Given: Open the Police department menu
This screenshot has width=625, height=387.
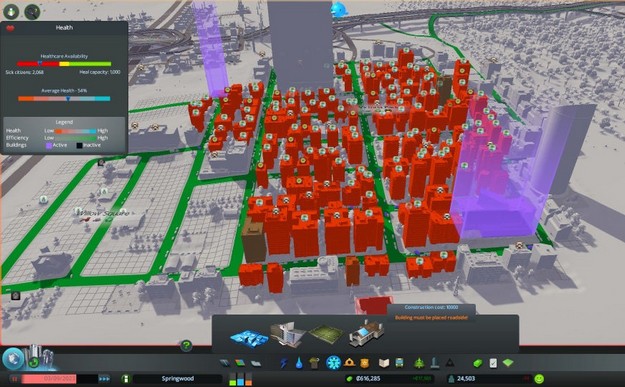Looking at the screenshot, I should point(365,363).
